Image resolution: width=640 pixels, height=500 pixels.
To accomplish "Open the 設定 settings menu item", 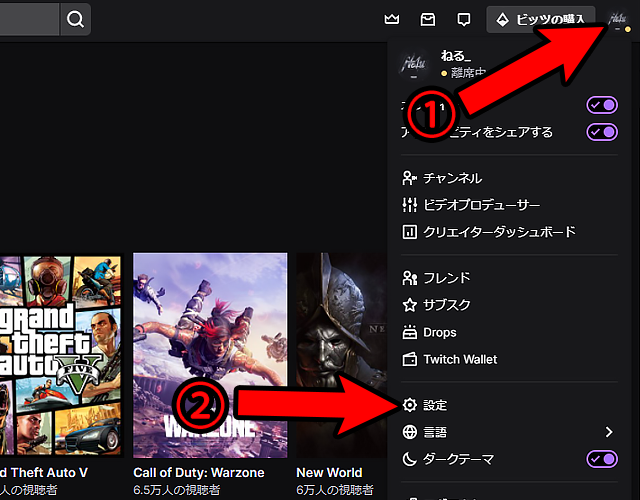I will [509, 405].
